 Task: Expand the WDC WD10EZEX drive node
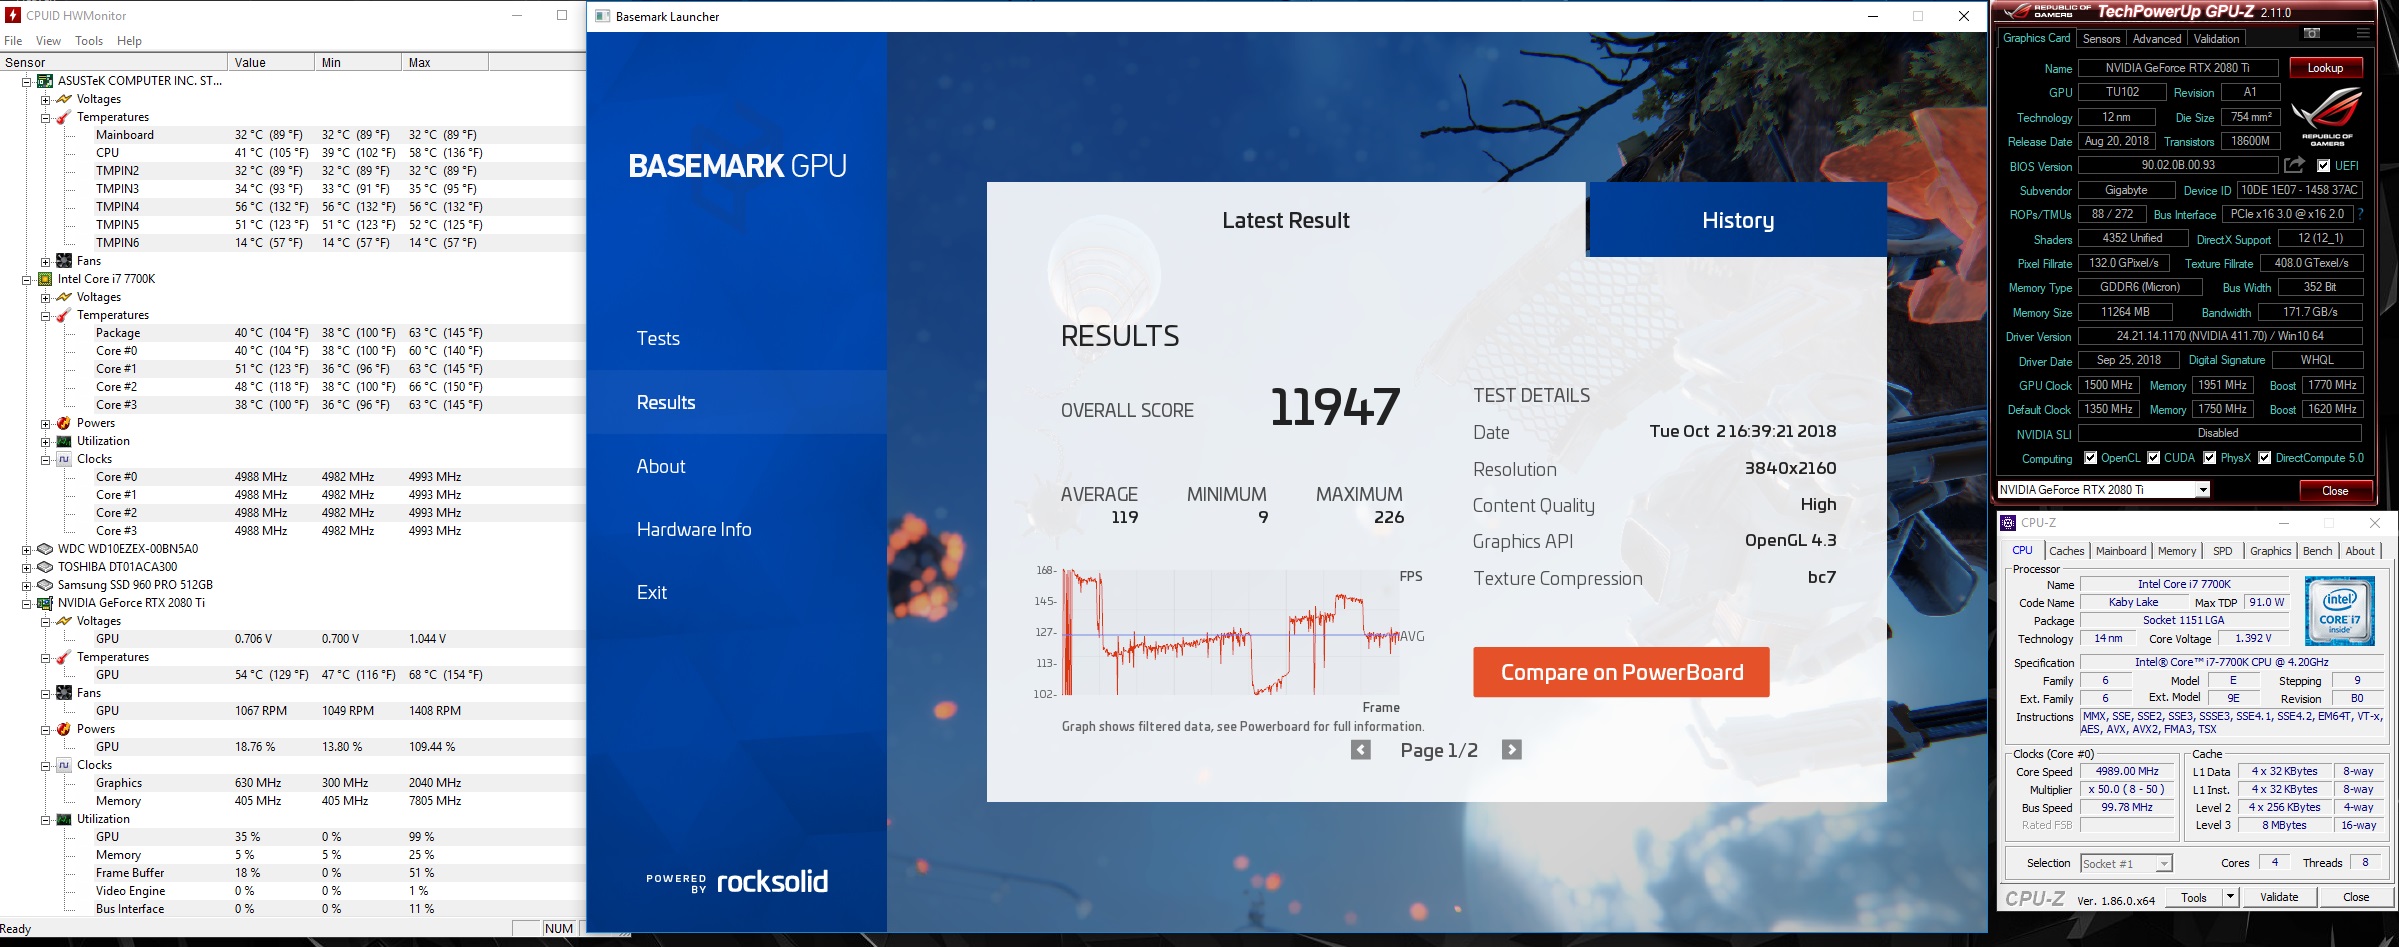point(27,549)
